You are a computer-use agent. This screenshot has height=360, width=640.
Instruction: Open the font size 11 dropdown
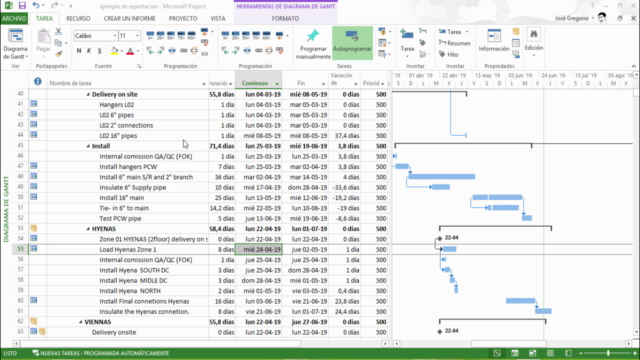tap(137, 36)
